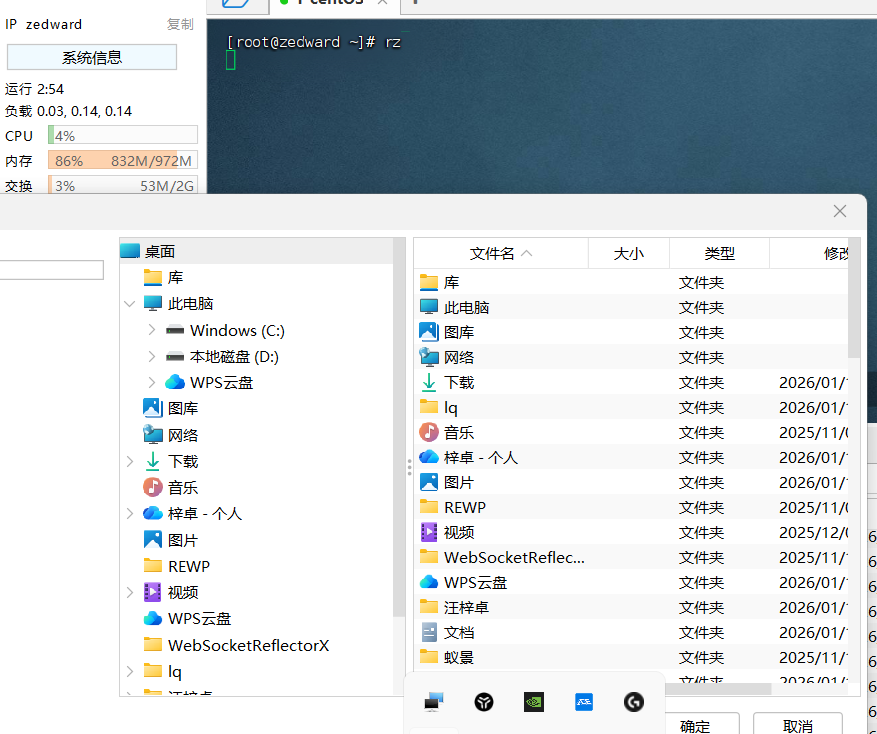Click the WPS云盘 cloud icon in file list

[x=429, y=582]
